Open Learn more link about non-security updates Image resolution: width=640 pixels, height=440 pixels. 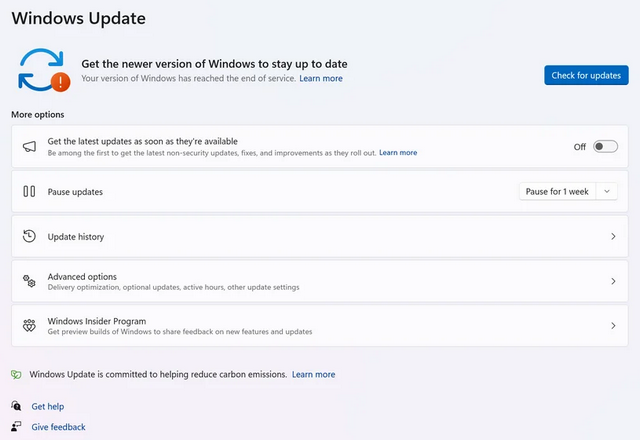(398, 153)
